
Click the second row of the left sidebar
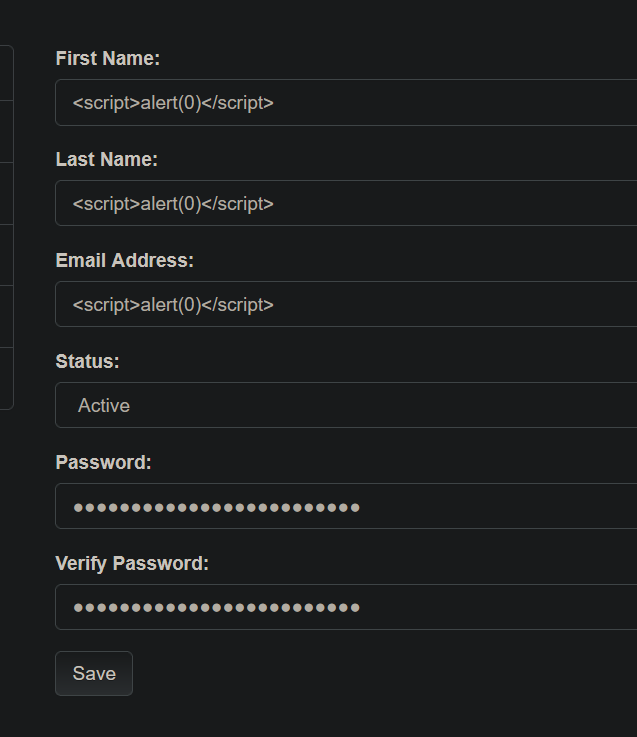(x=6, y=132)
